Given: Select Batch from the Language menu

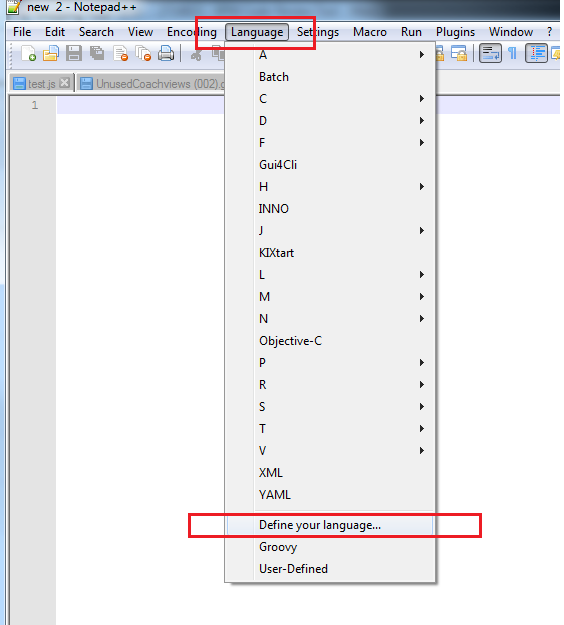Looking at the screenshot, I should [x=330, y=77].
